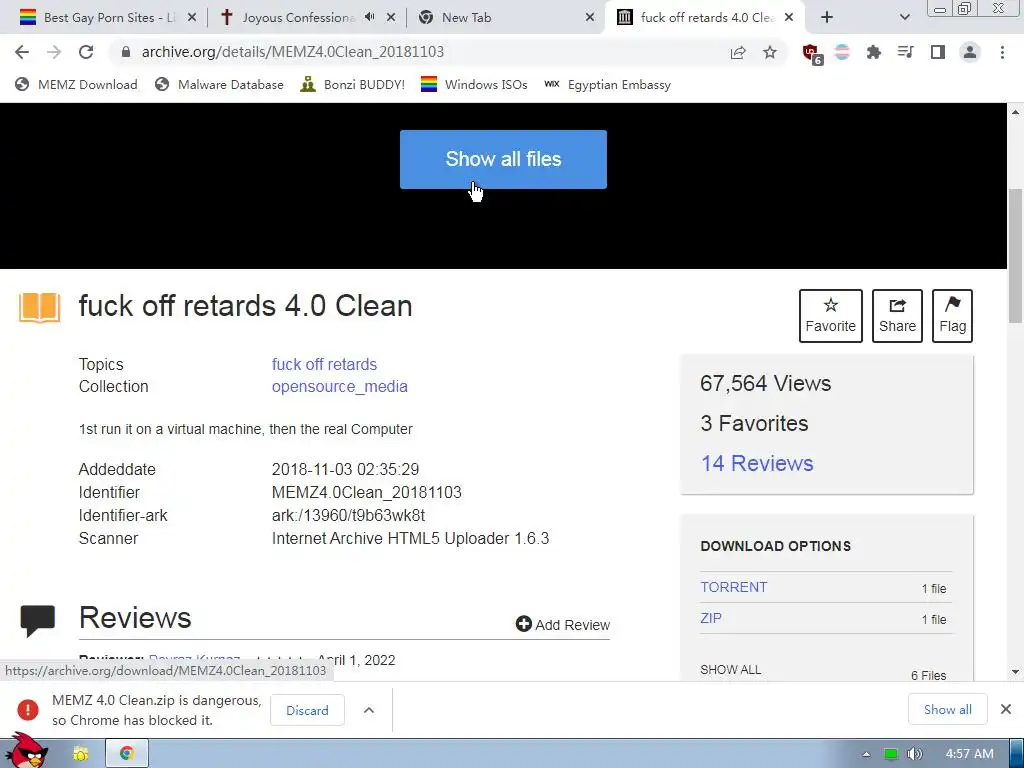Click the Show all files button

point(503,159)
